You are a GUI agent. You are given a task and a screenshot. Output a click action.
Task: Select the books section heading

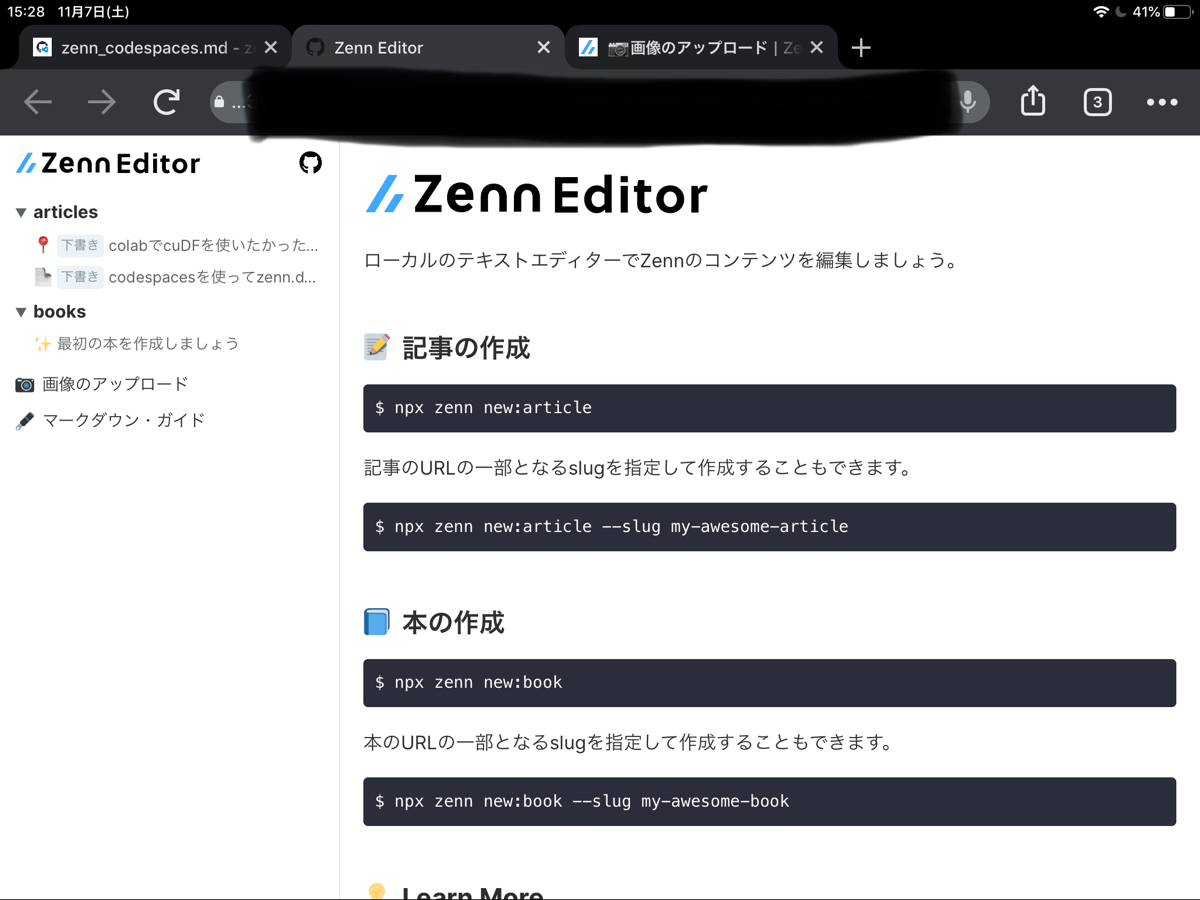click(59, 312)
